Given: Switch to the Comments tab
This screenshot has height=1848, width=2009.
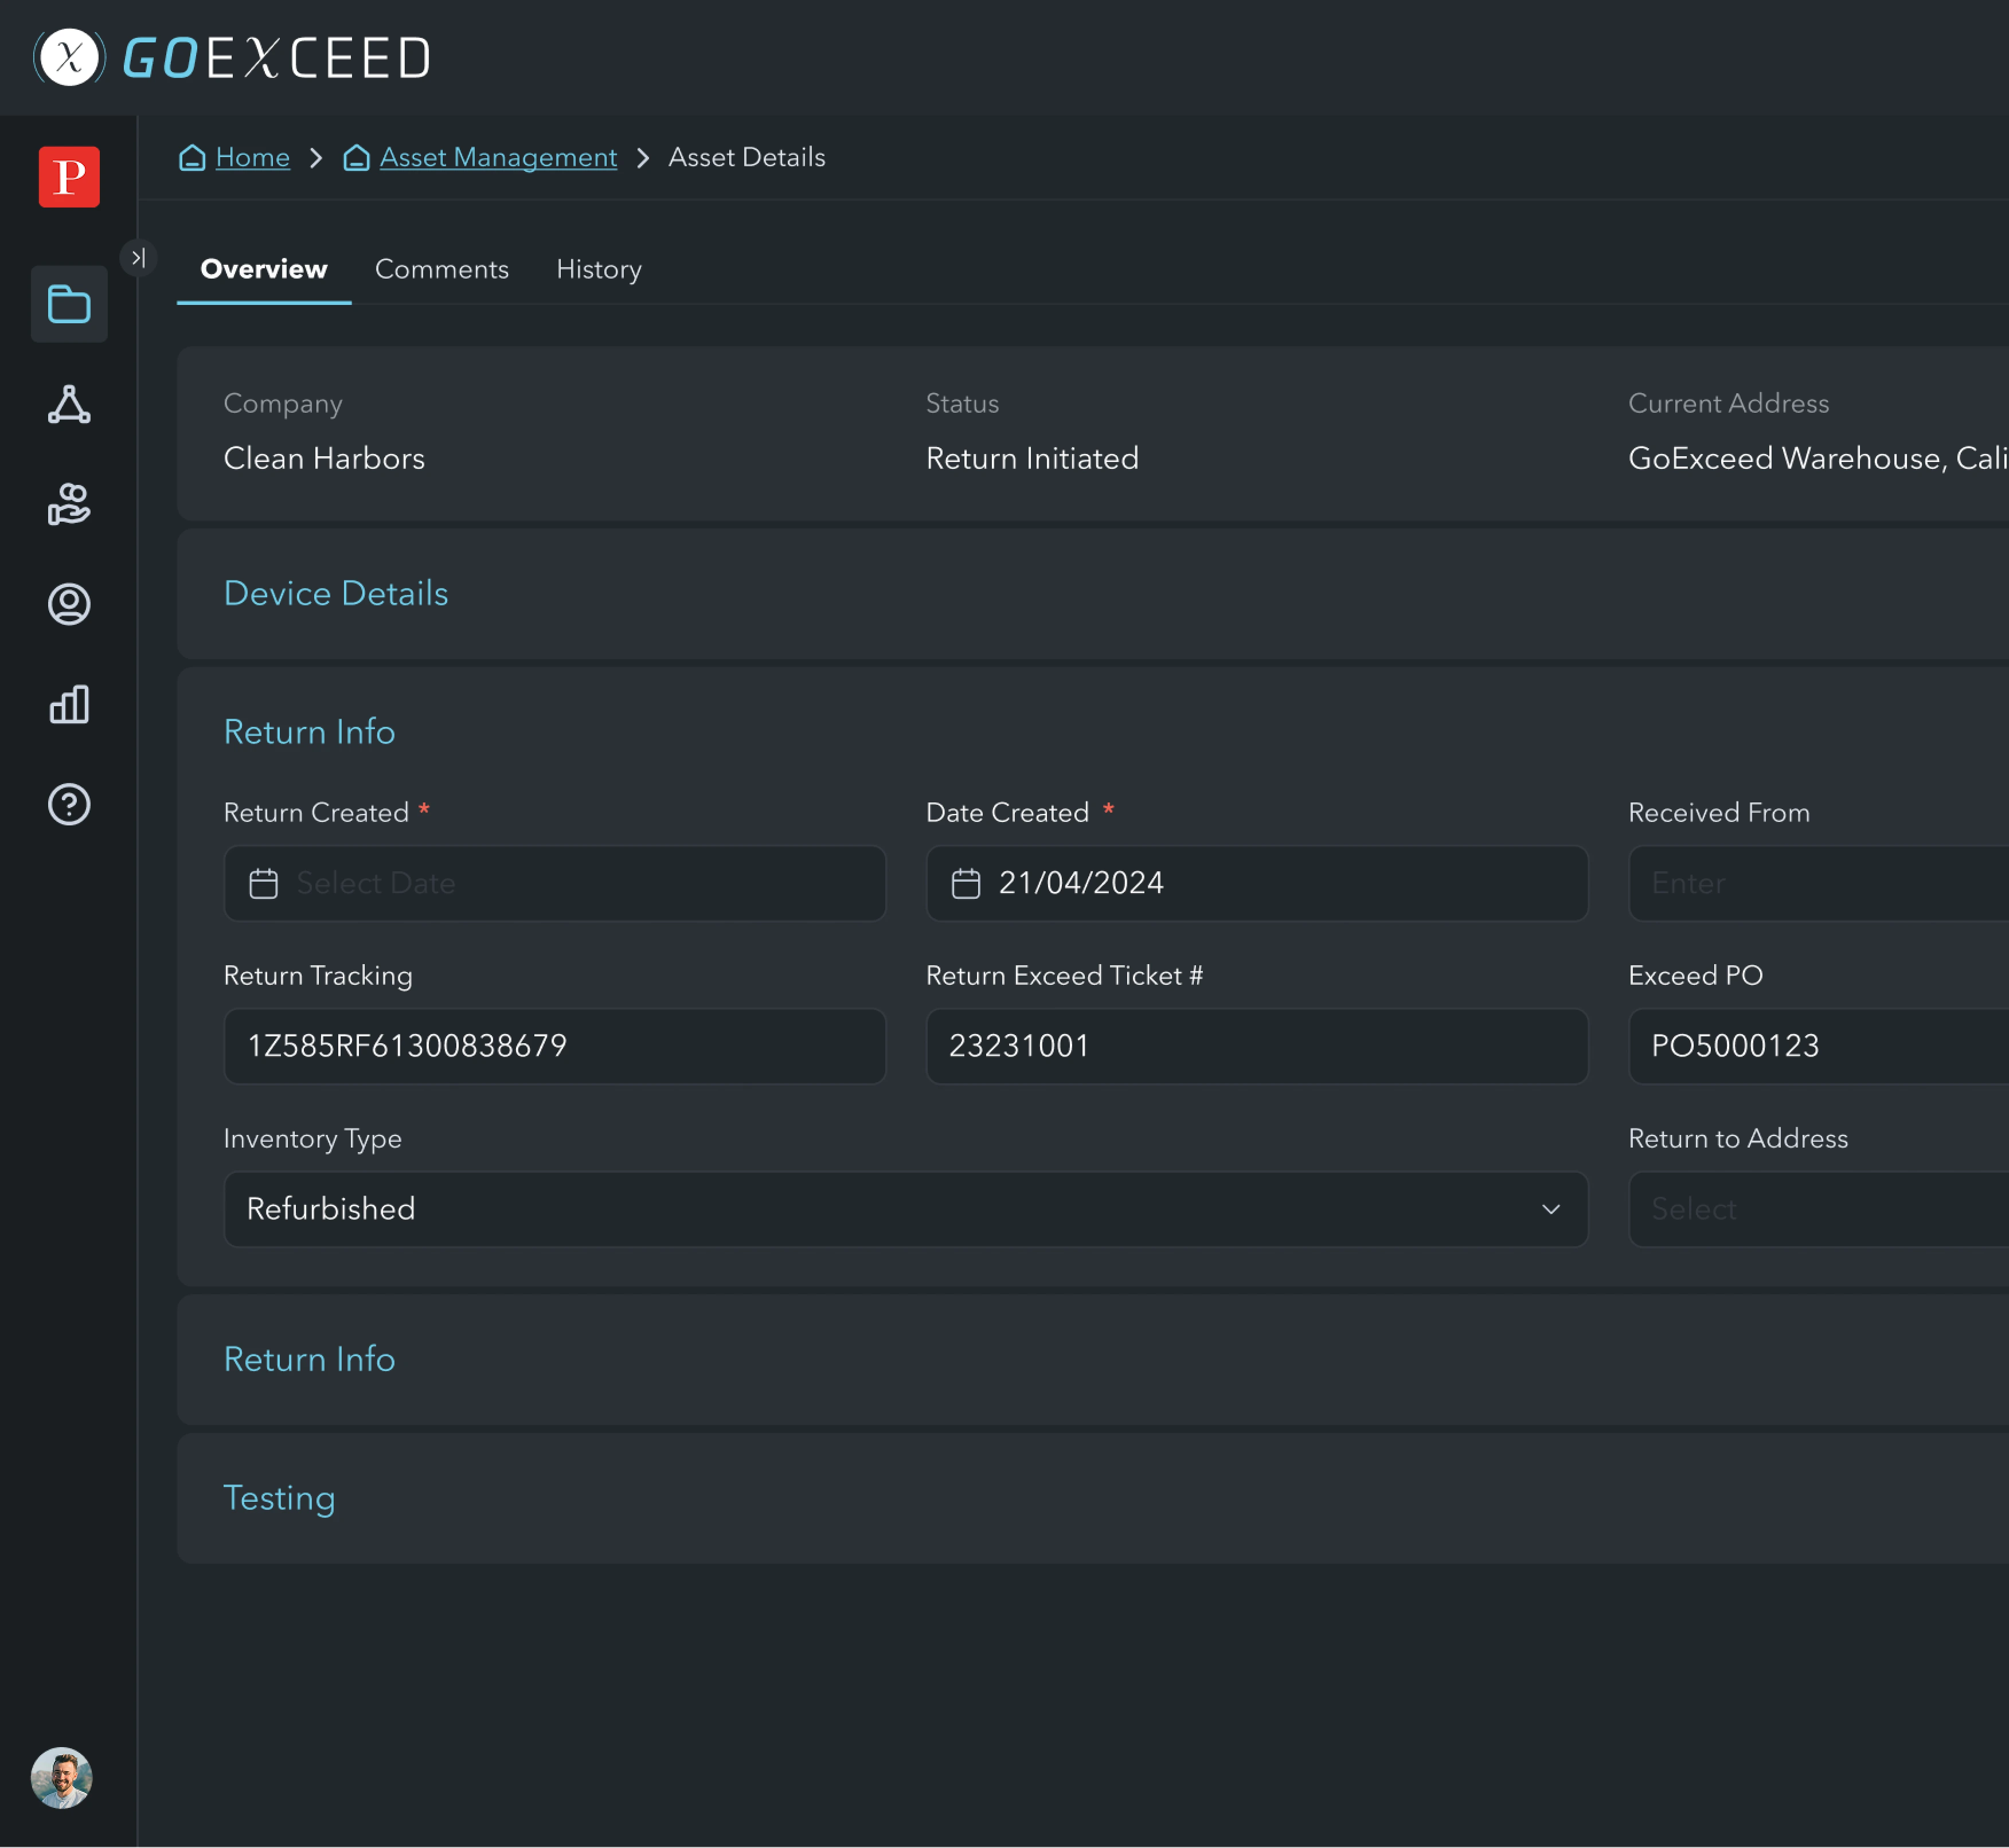Looking at the screenshot, I should 442,269.
